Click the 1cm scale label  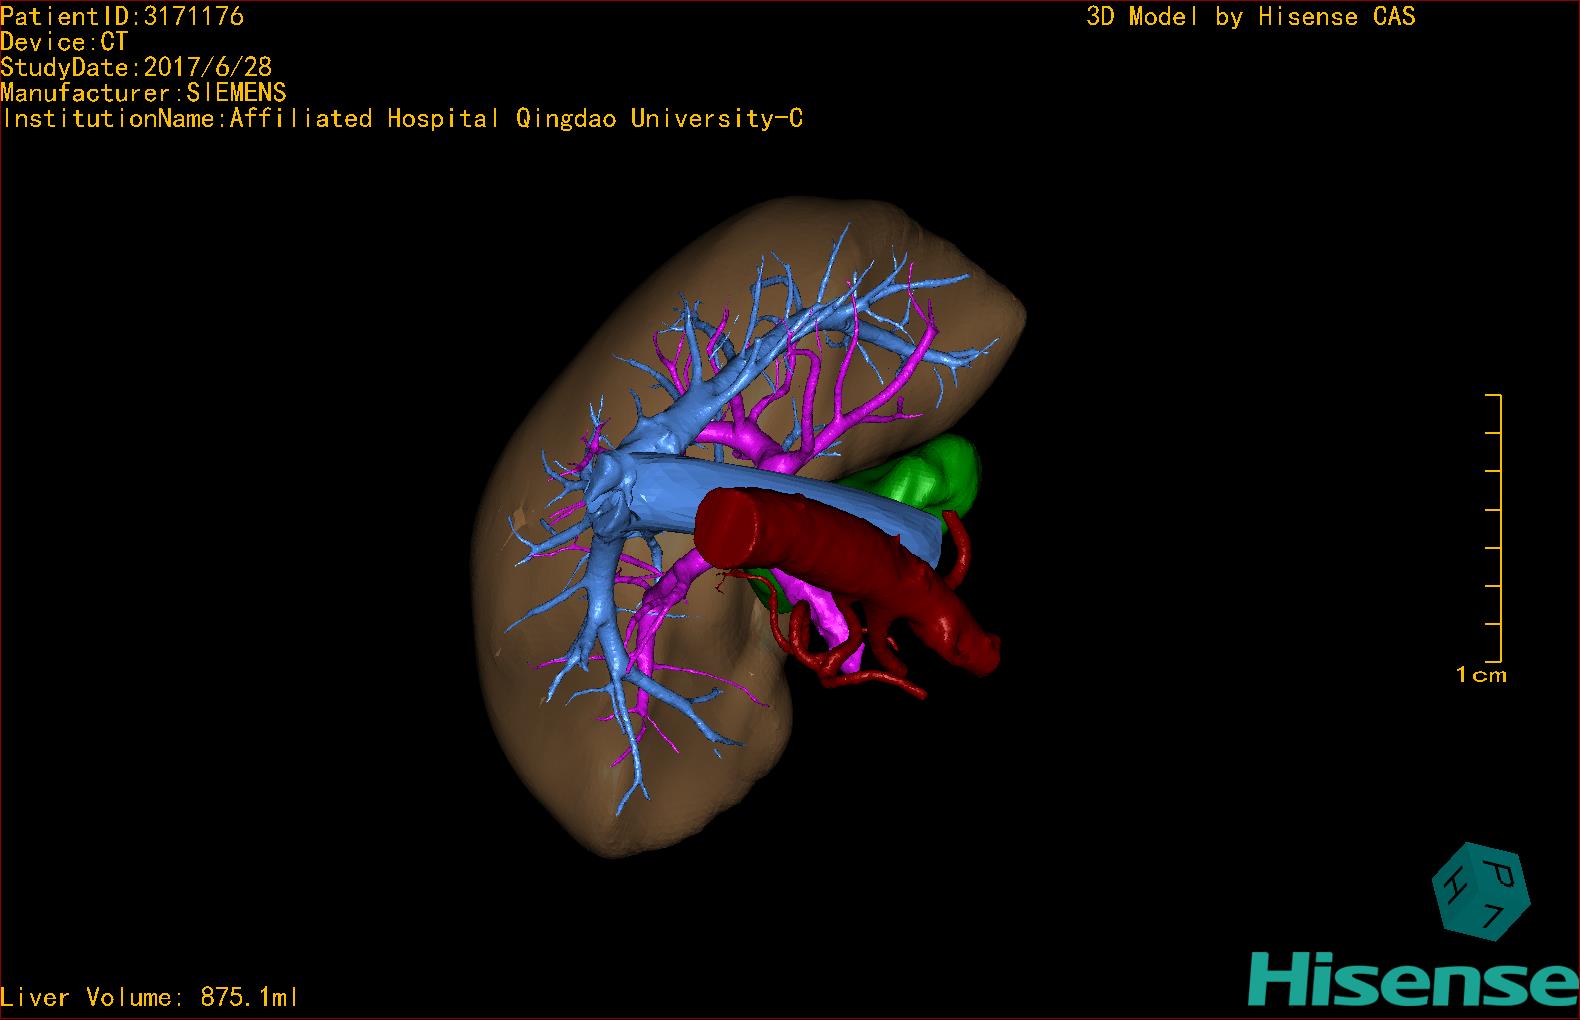tap(1481, 675)
